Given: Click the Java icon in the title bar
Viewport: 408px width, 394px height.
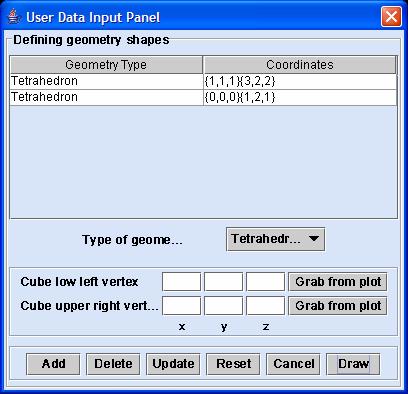Looking at the screenshot, I should [x=14, y=17].
